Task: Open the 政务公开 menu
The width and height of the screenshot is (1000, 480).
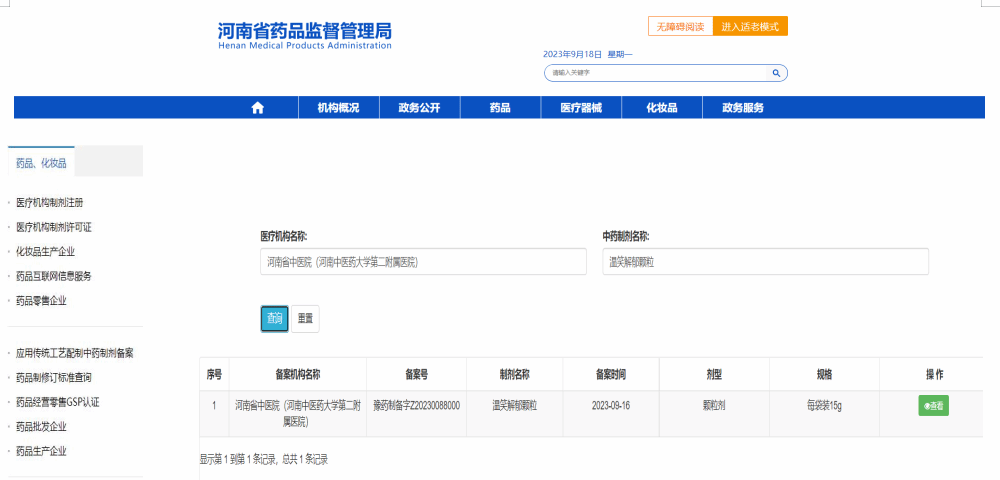Action: (418, 108)
